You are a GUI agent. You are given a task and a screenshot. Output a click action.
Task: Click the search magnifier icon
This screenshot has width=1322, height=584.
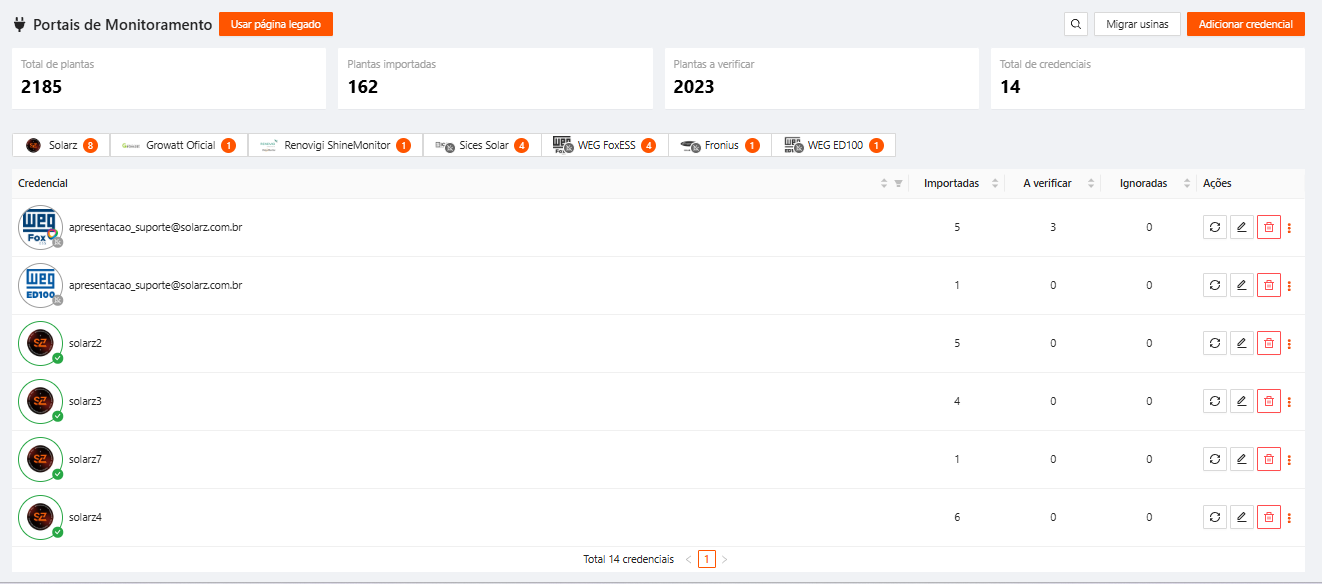(1076, 24)
